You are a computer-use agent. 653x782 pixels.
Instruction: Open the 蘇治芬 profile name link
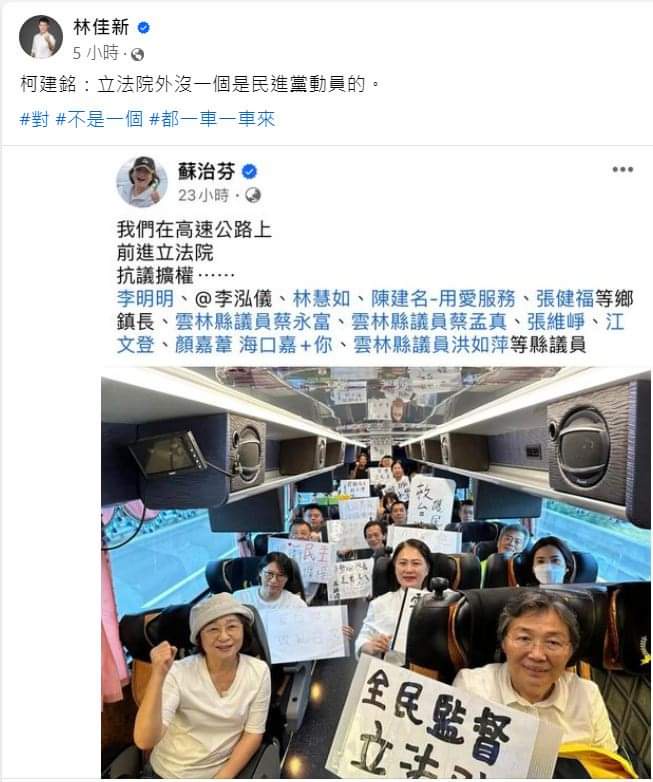tap(207, 172)
